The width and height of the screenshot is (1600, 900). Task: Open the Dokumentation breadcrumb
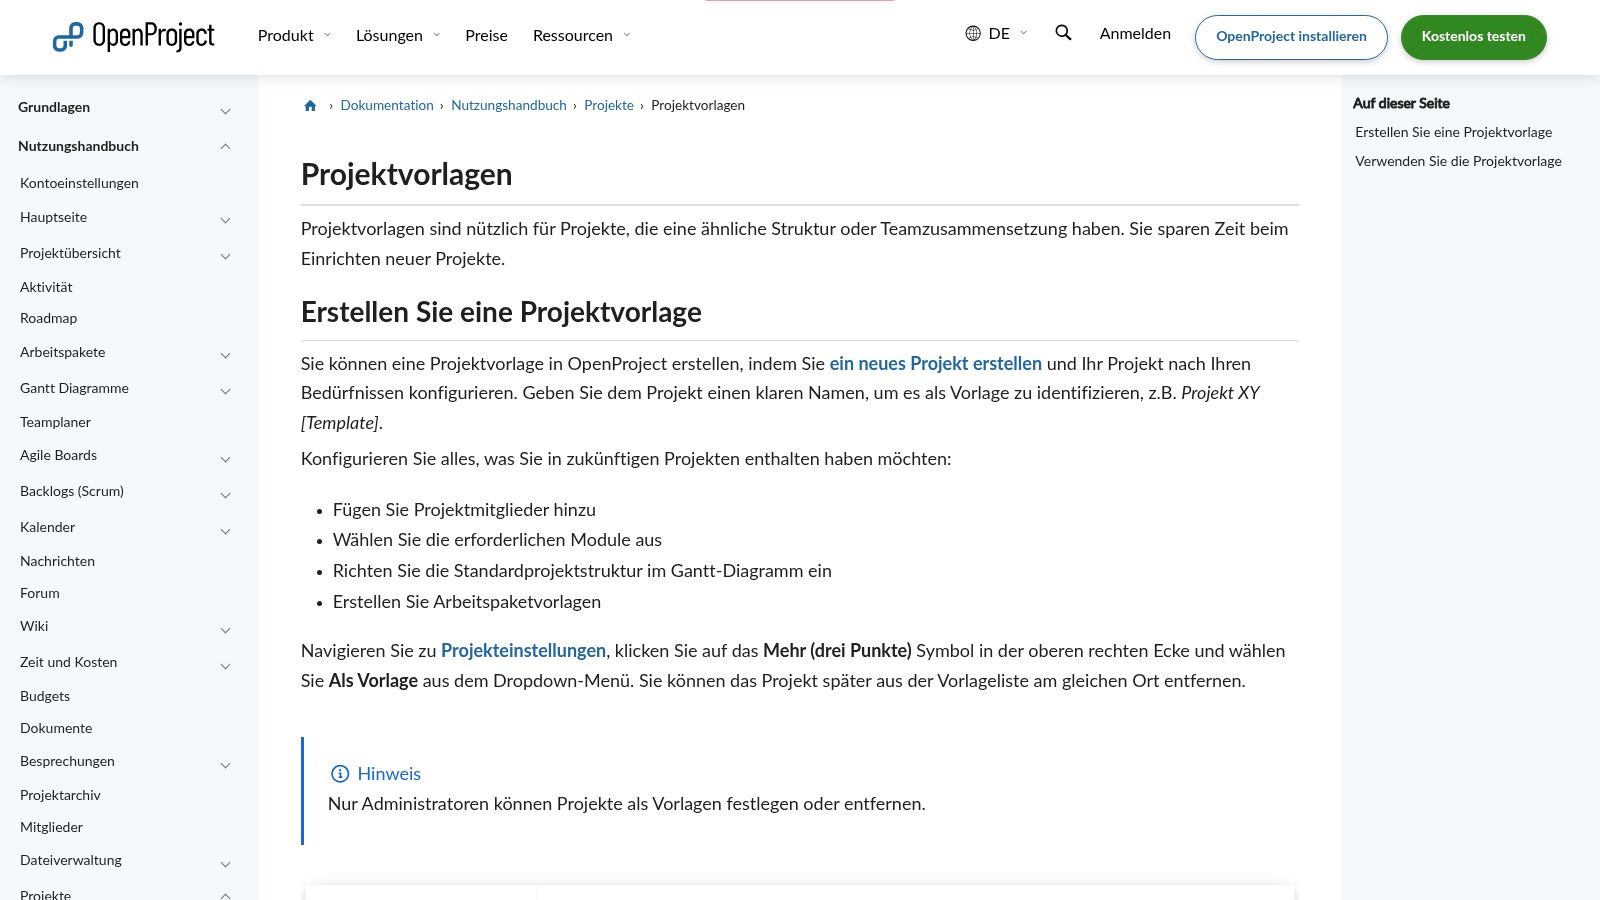click(x=387, y=105)
